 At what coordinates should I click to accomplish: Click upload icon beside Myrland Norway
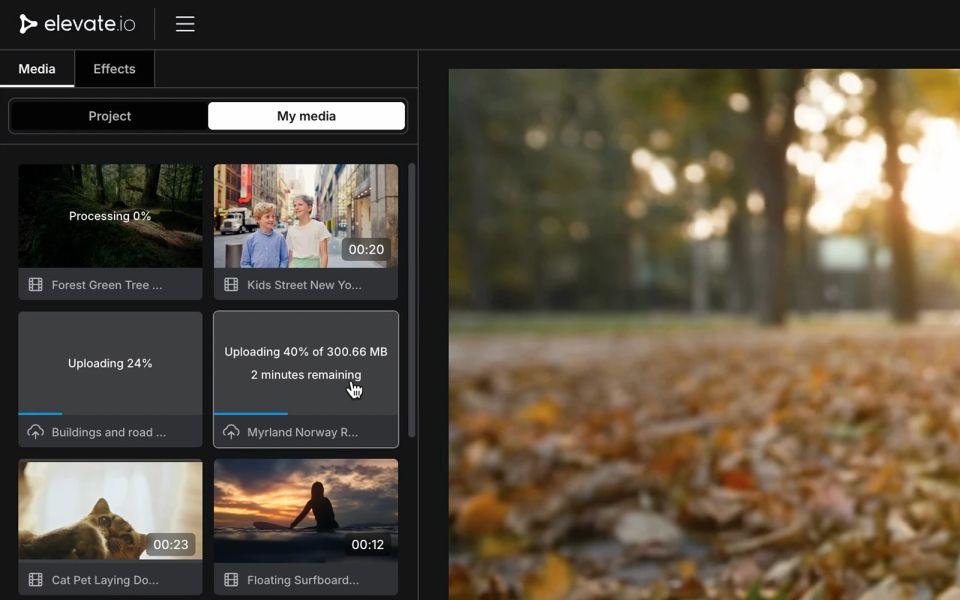click(231, 432)
